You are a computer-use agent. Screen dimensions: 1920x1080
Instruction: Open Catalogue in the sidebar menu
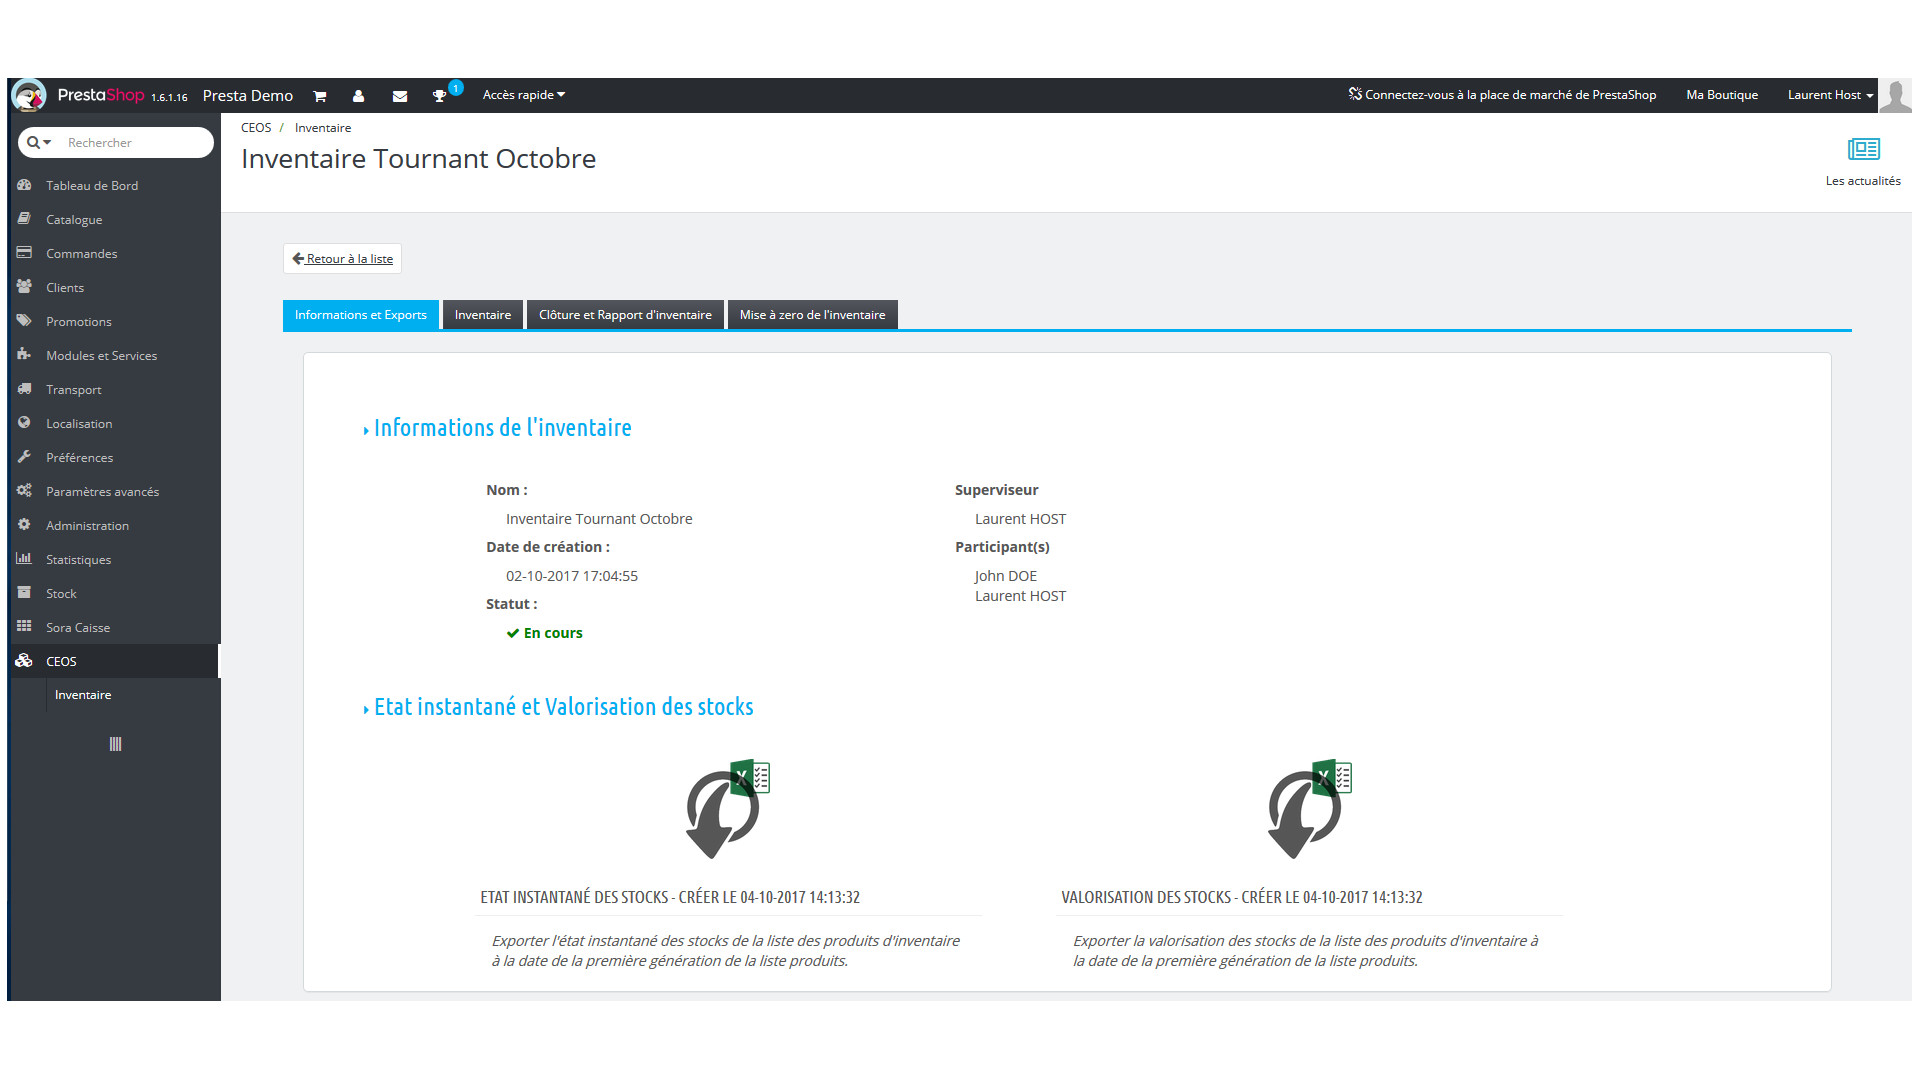74,220
